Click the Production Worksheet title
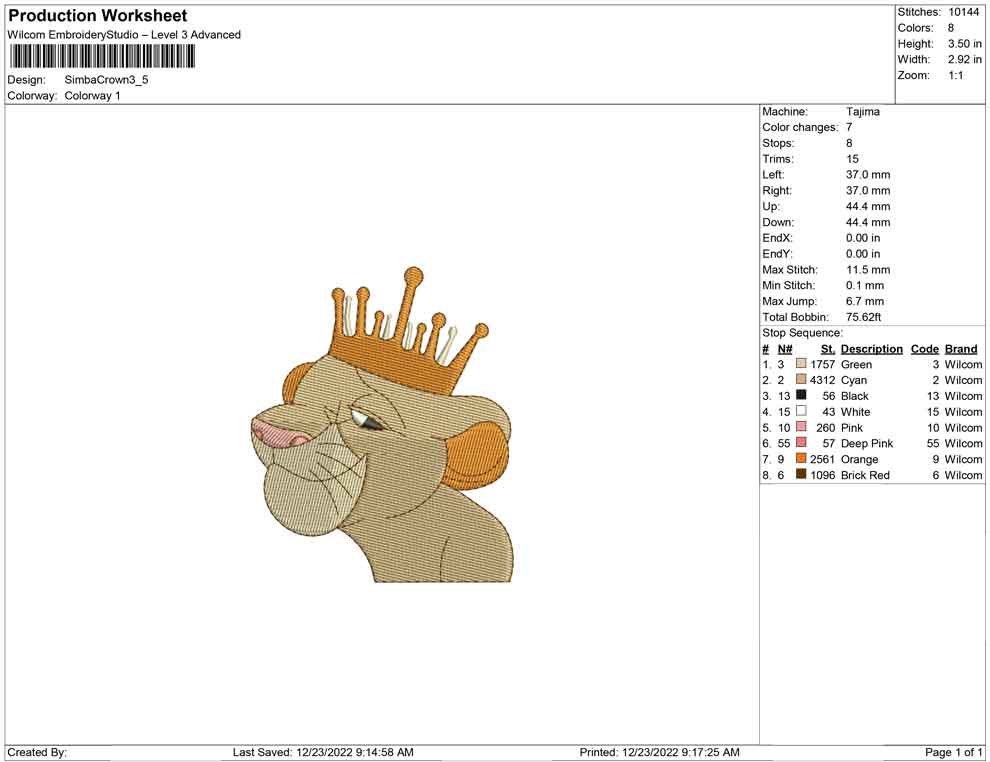The height and width of the screenshot is (762, 990). click(97, 15)
